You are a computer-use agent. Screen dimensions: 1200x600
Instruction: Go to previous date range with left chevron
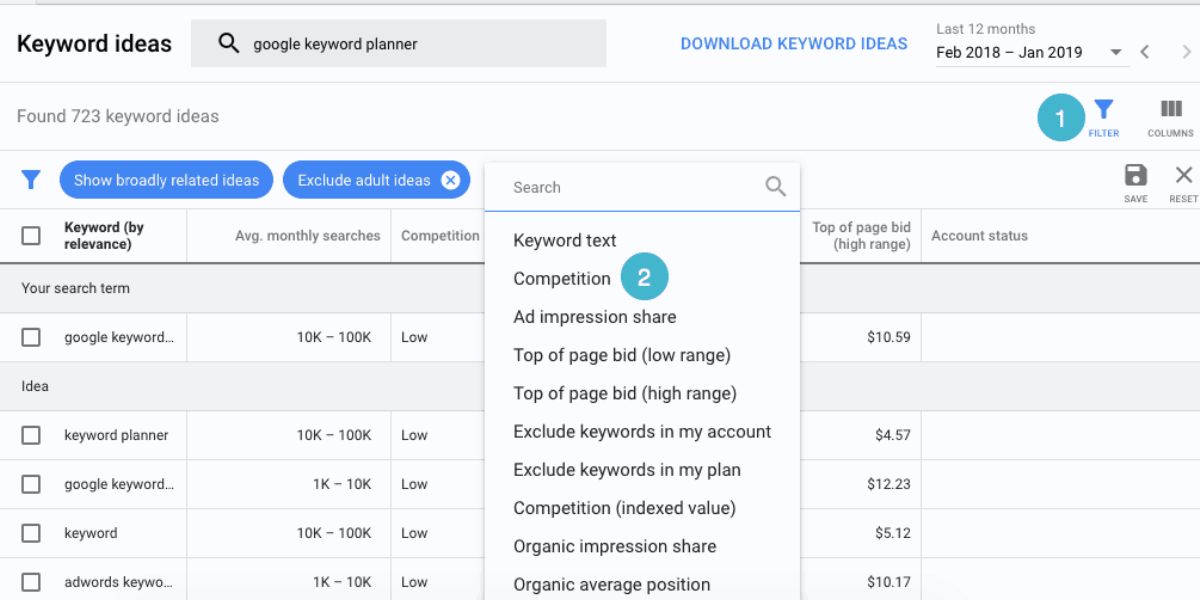pyautogui.click(x=1145, y=52)
